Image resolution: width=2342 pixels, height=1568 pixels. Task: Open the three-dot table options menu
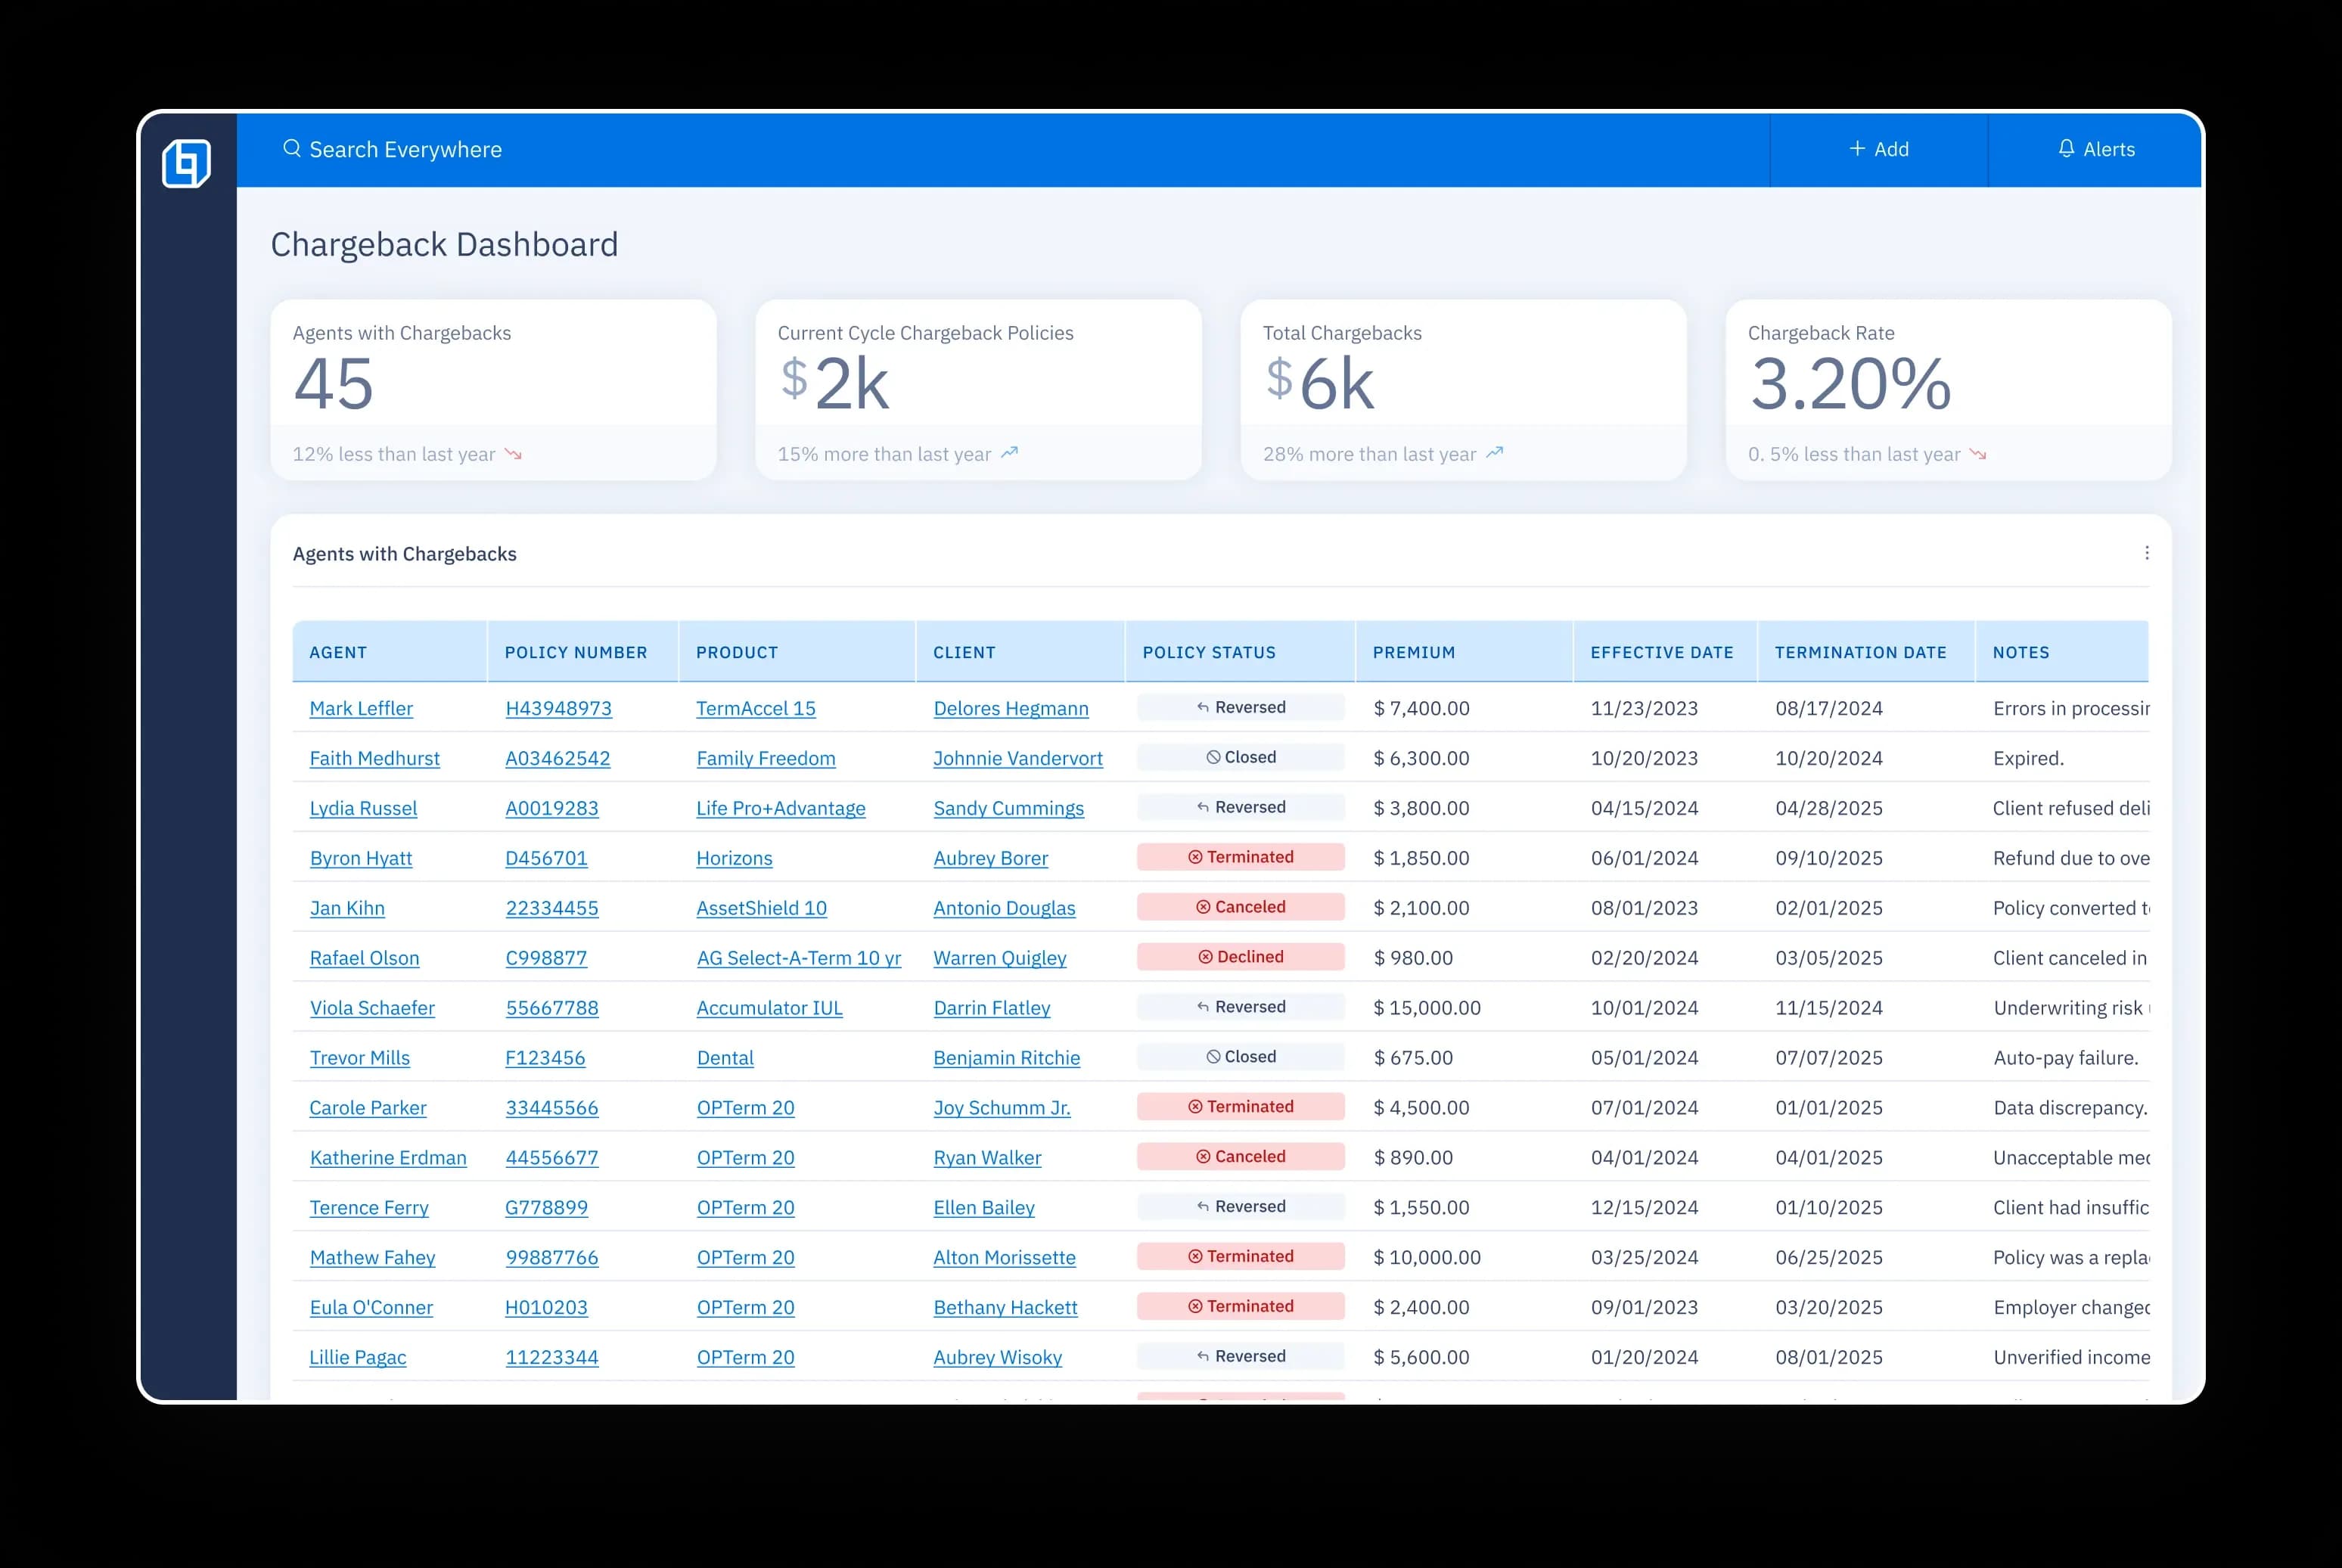[2146, 553]
